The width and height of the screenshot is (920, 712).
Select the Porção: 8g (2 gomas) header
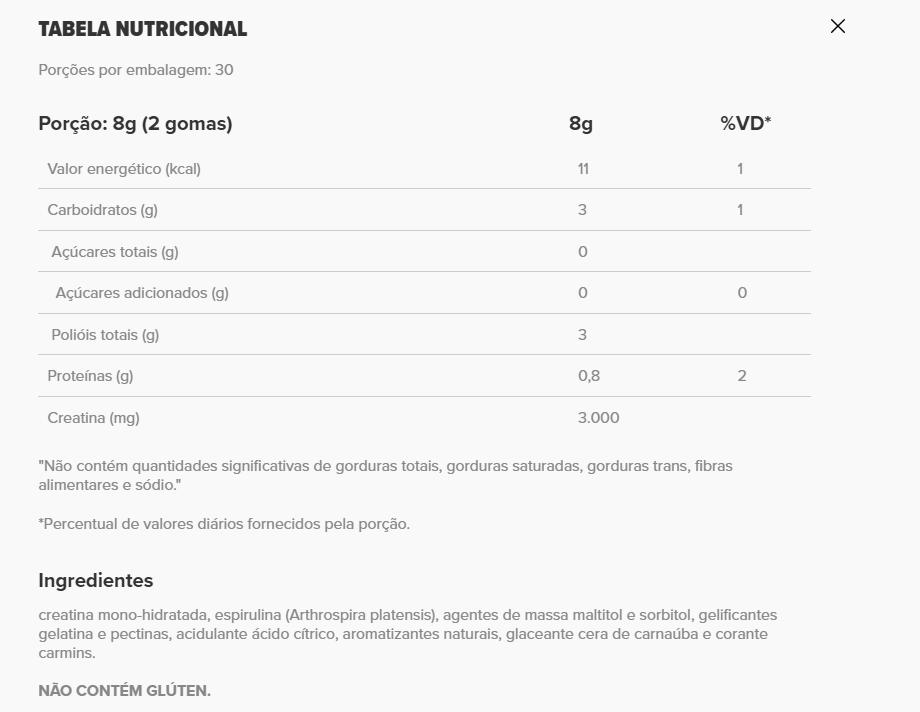(135, 124)
